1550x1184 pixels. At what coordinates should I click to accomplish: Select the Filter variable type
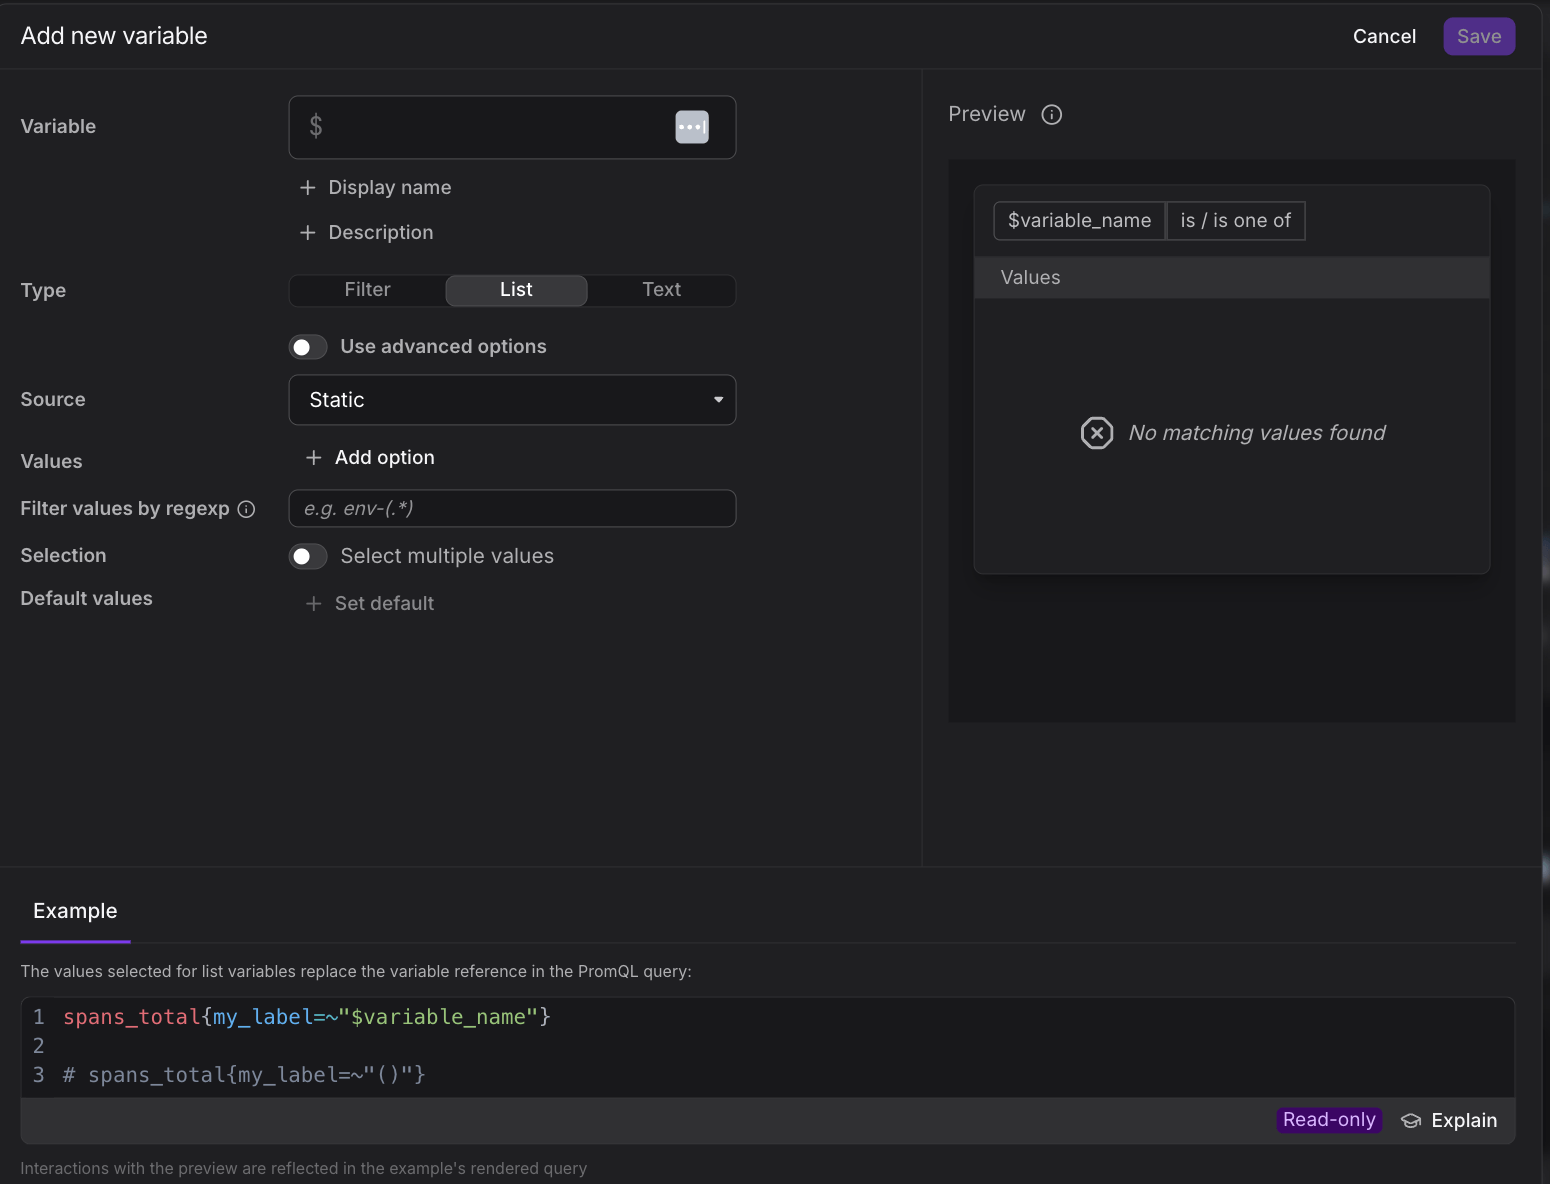[368, 290]
